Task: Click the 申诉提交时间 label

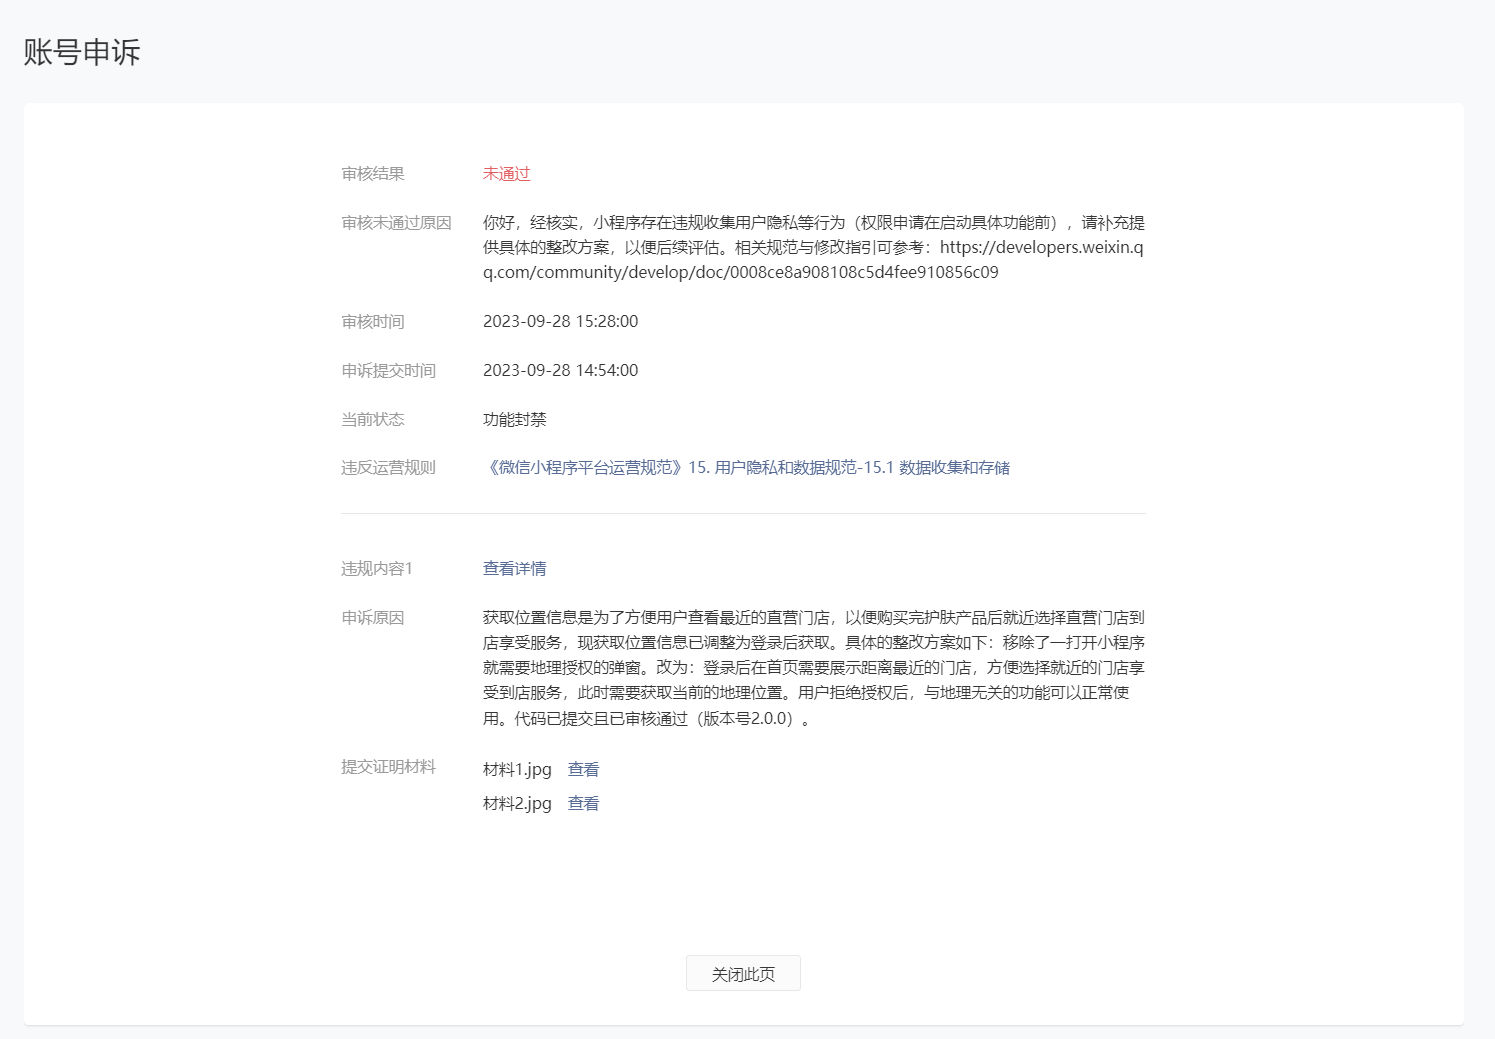Action: 388,370
